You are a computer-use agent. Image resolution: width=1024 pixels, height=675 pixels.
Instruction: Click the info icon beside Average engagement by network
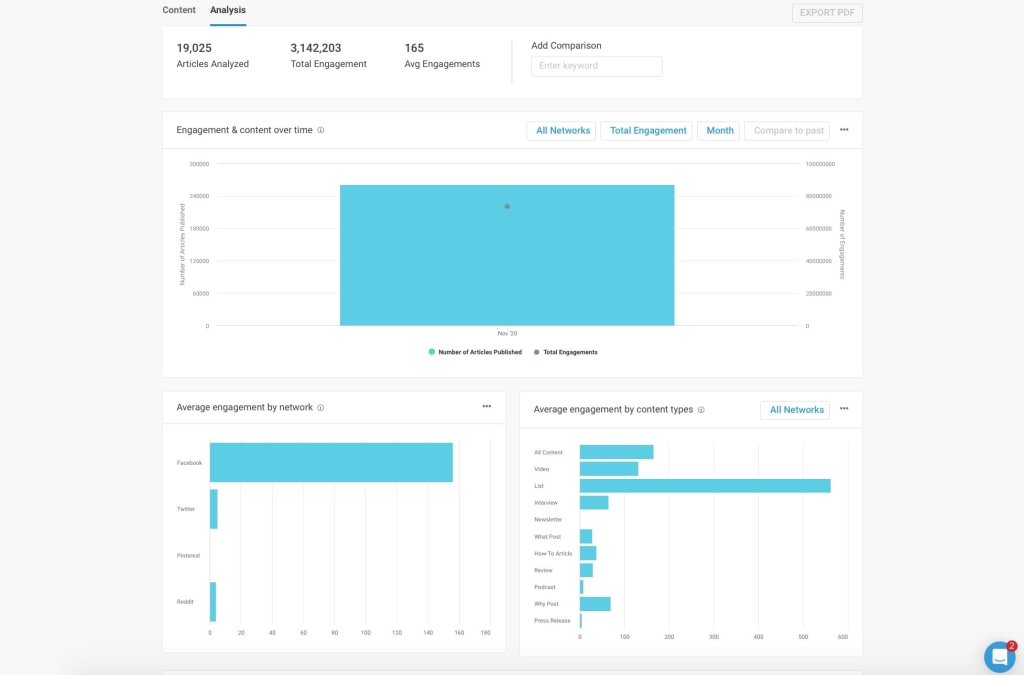pos(319,407)
